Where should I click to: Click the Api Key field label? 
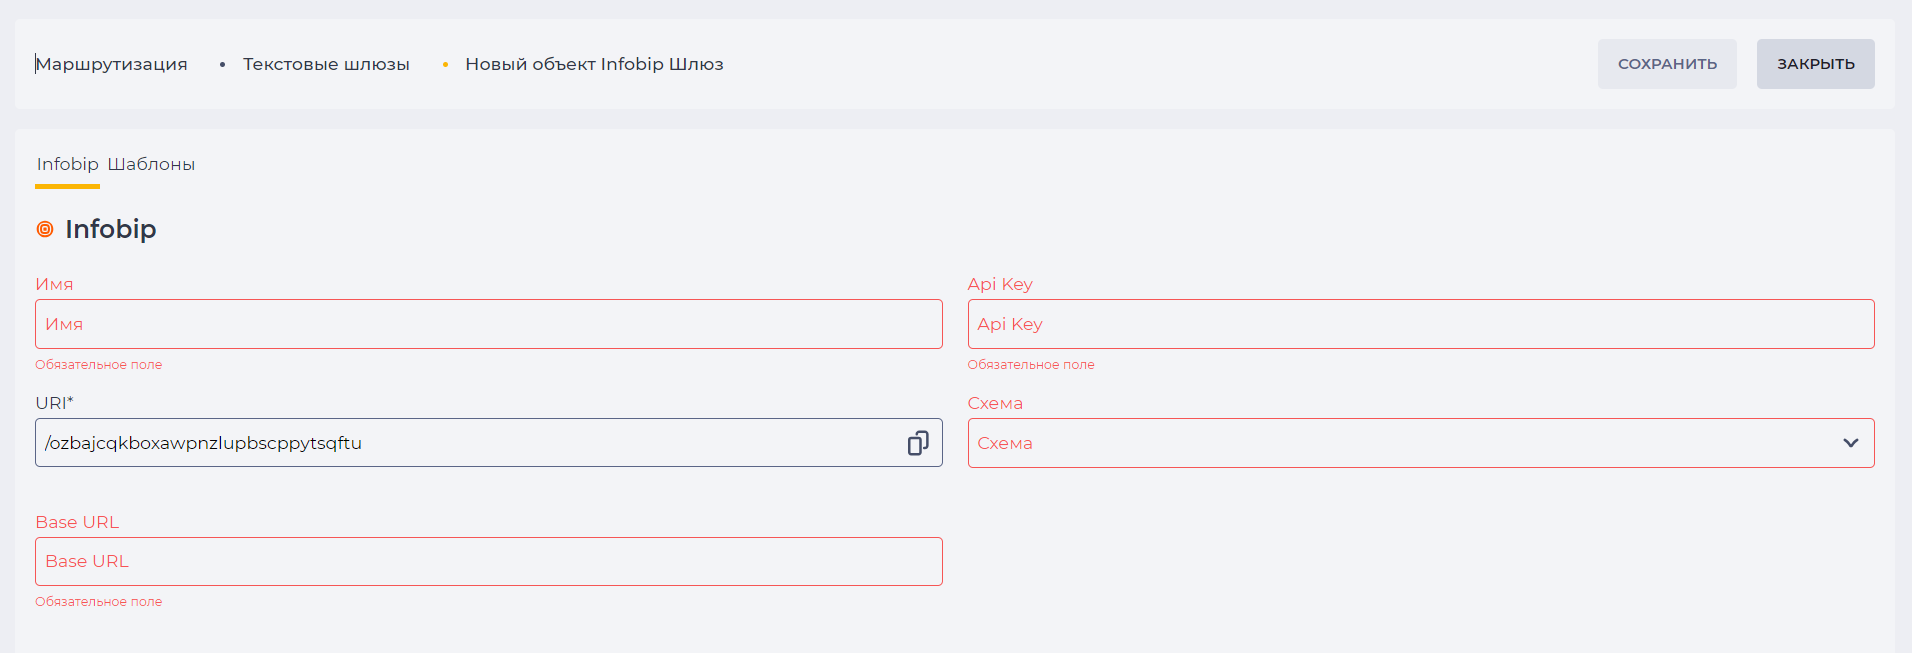[1000, 284]
